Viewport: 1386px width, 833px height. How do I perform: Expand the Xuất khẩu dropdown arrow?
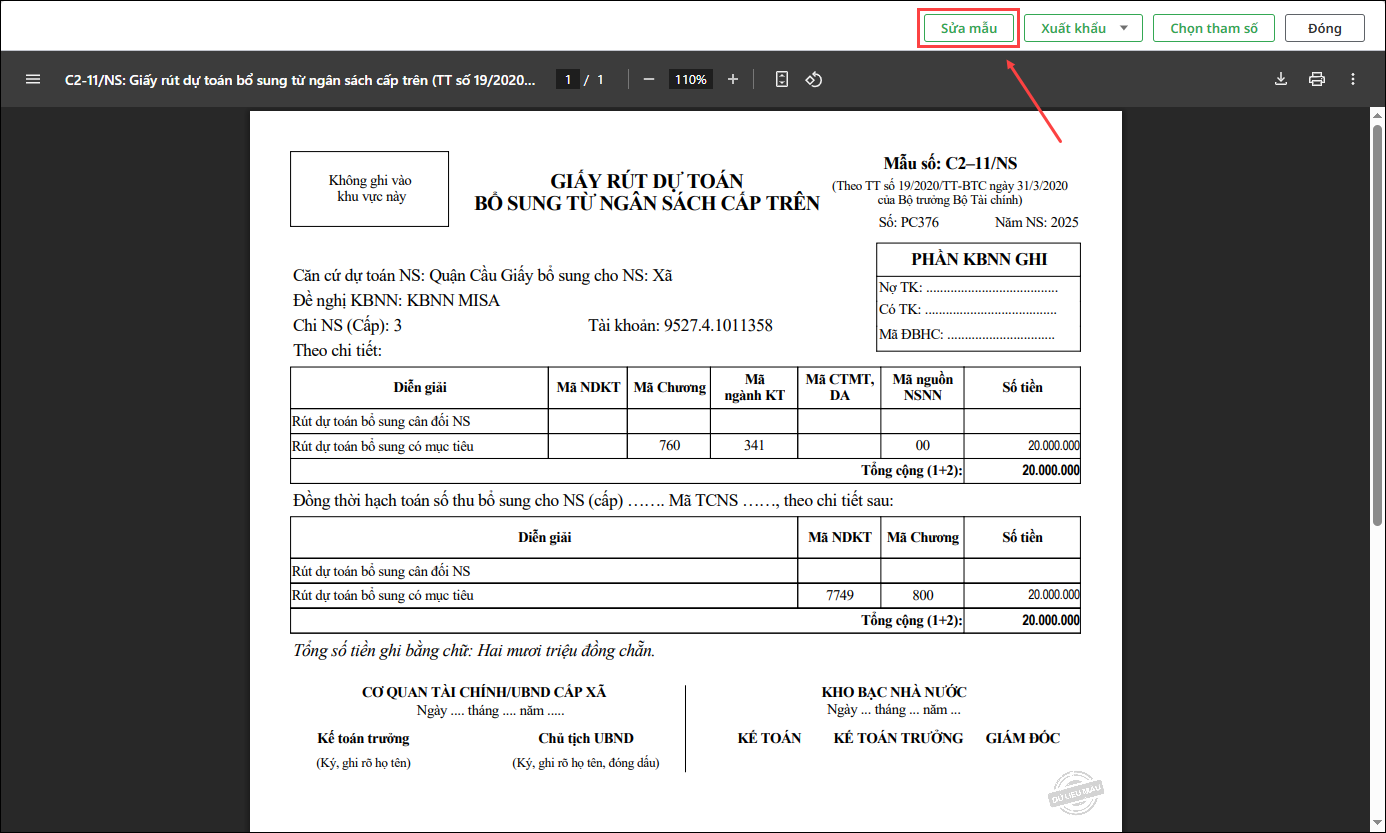coord(1125,28)
